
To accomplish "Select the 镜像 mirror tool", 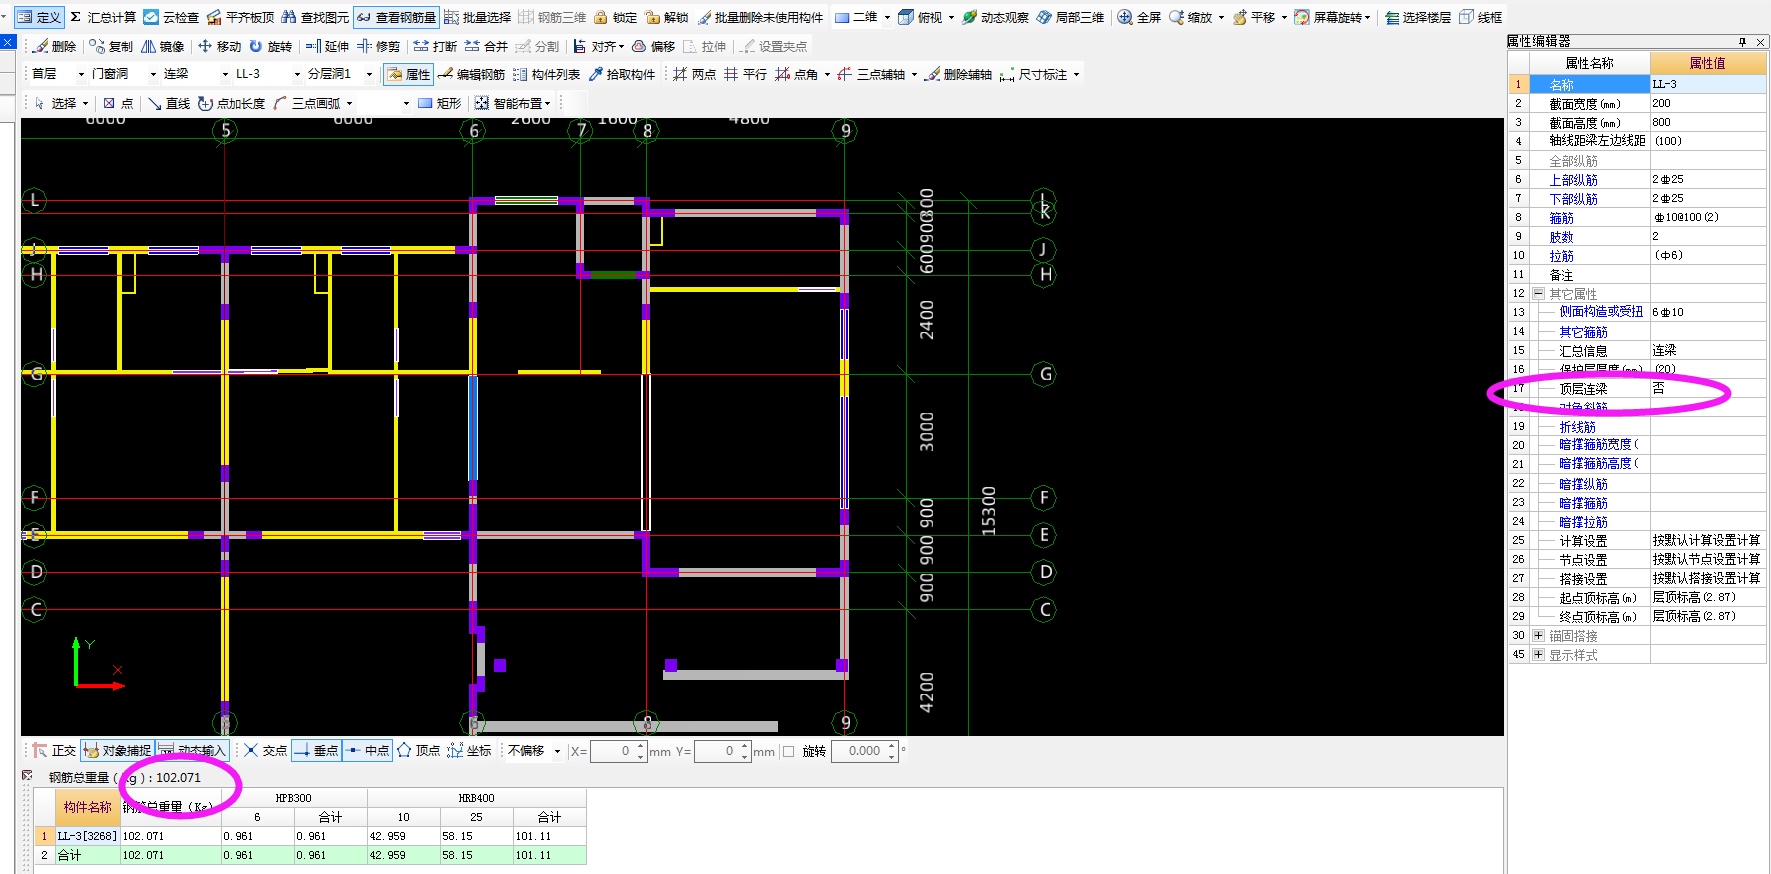I will point(162,46).
